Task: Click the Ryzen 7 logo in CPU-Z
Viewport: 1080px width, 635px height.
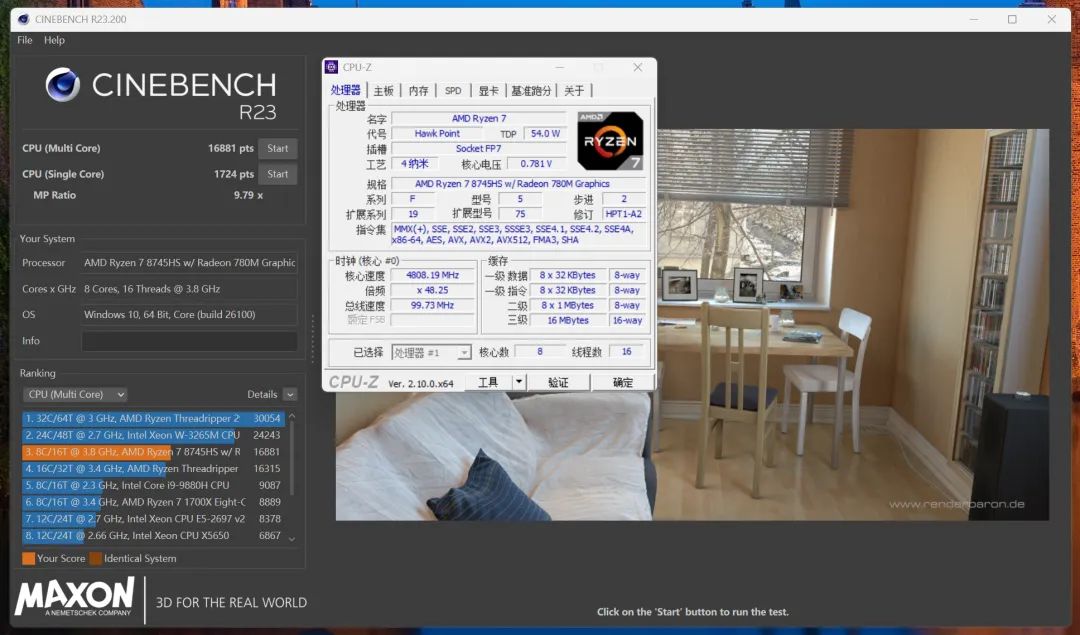Action: click(610, 140)
